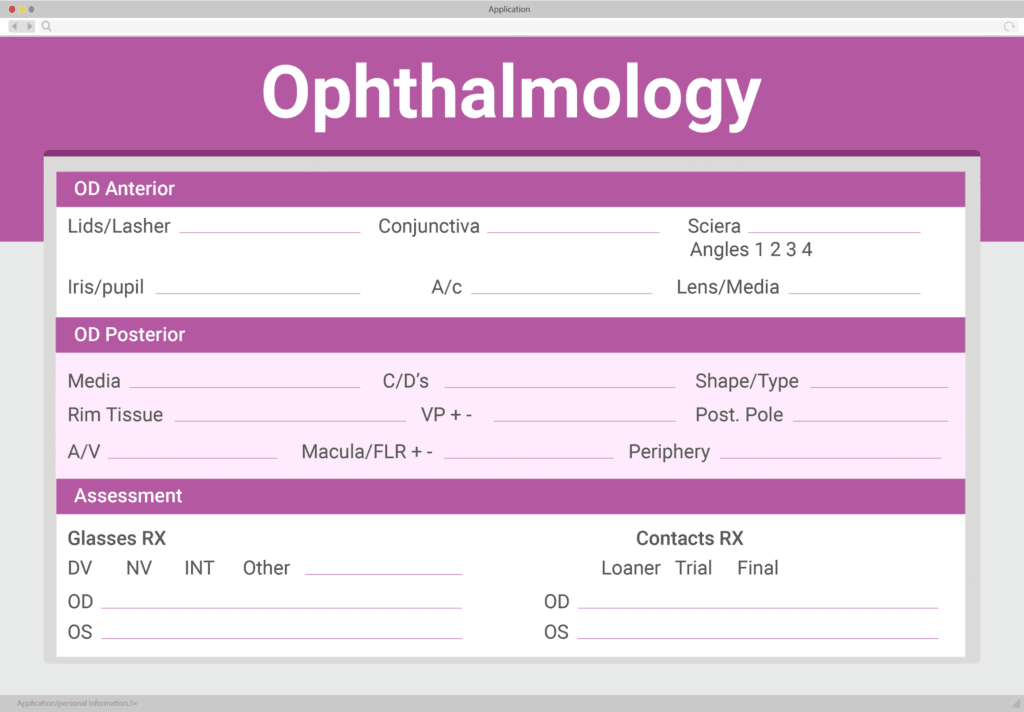
Task: Click the back navigation arrow
Action: point(14,26)
